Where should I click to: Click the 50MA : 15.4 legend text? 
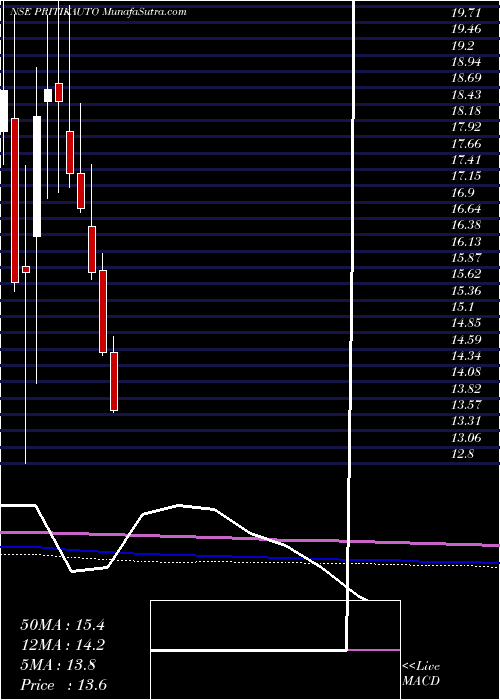point(62,625)
